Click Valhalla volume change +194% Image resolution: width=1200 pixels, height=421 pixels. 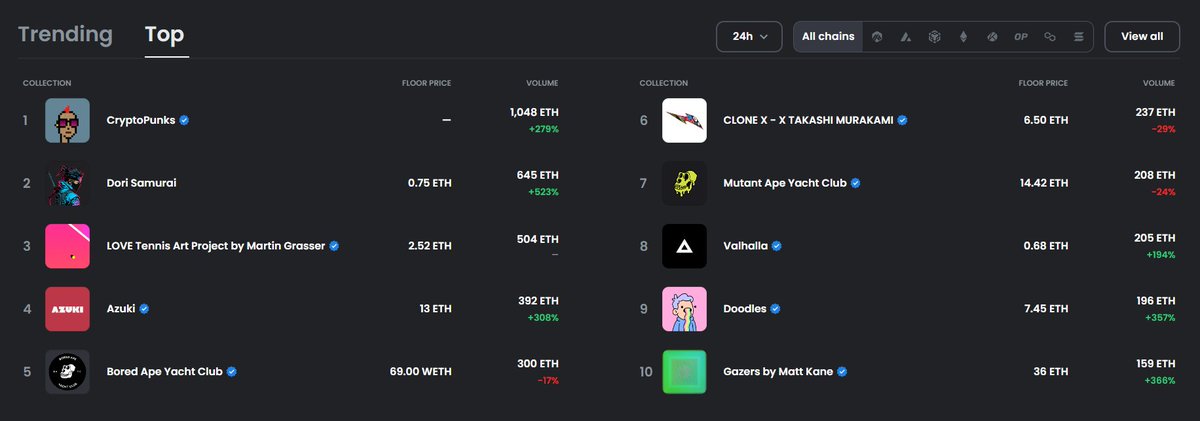(1161, 255)
